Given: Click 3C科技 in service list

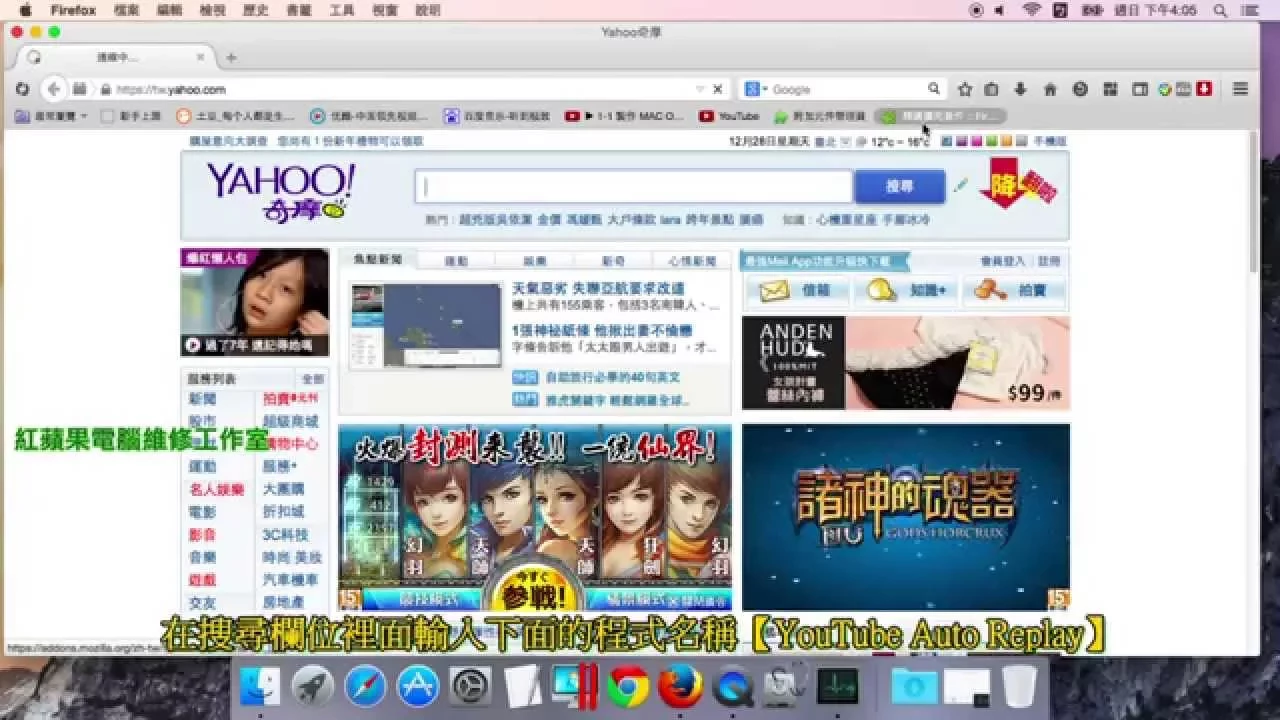Looking at the screenshot, I should pyautogui.click(x=285, y=535).
